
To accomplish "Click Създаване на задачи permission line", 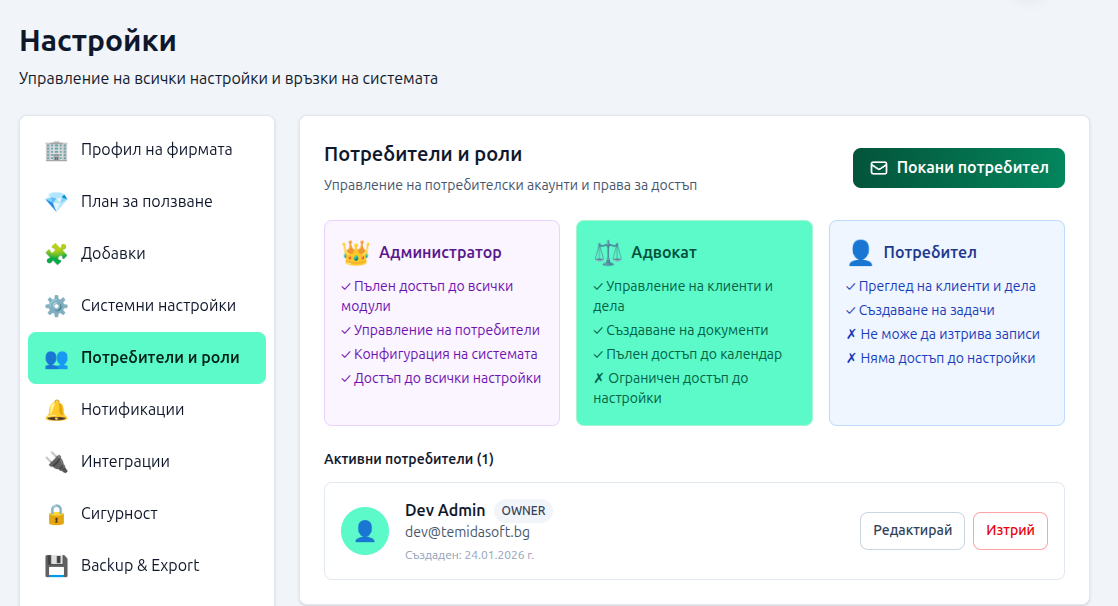I will [920, 310].
